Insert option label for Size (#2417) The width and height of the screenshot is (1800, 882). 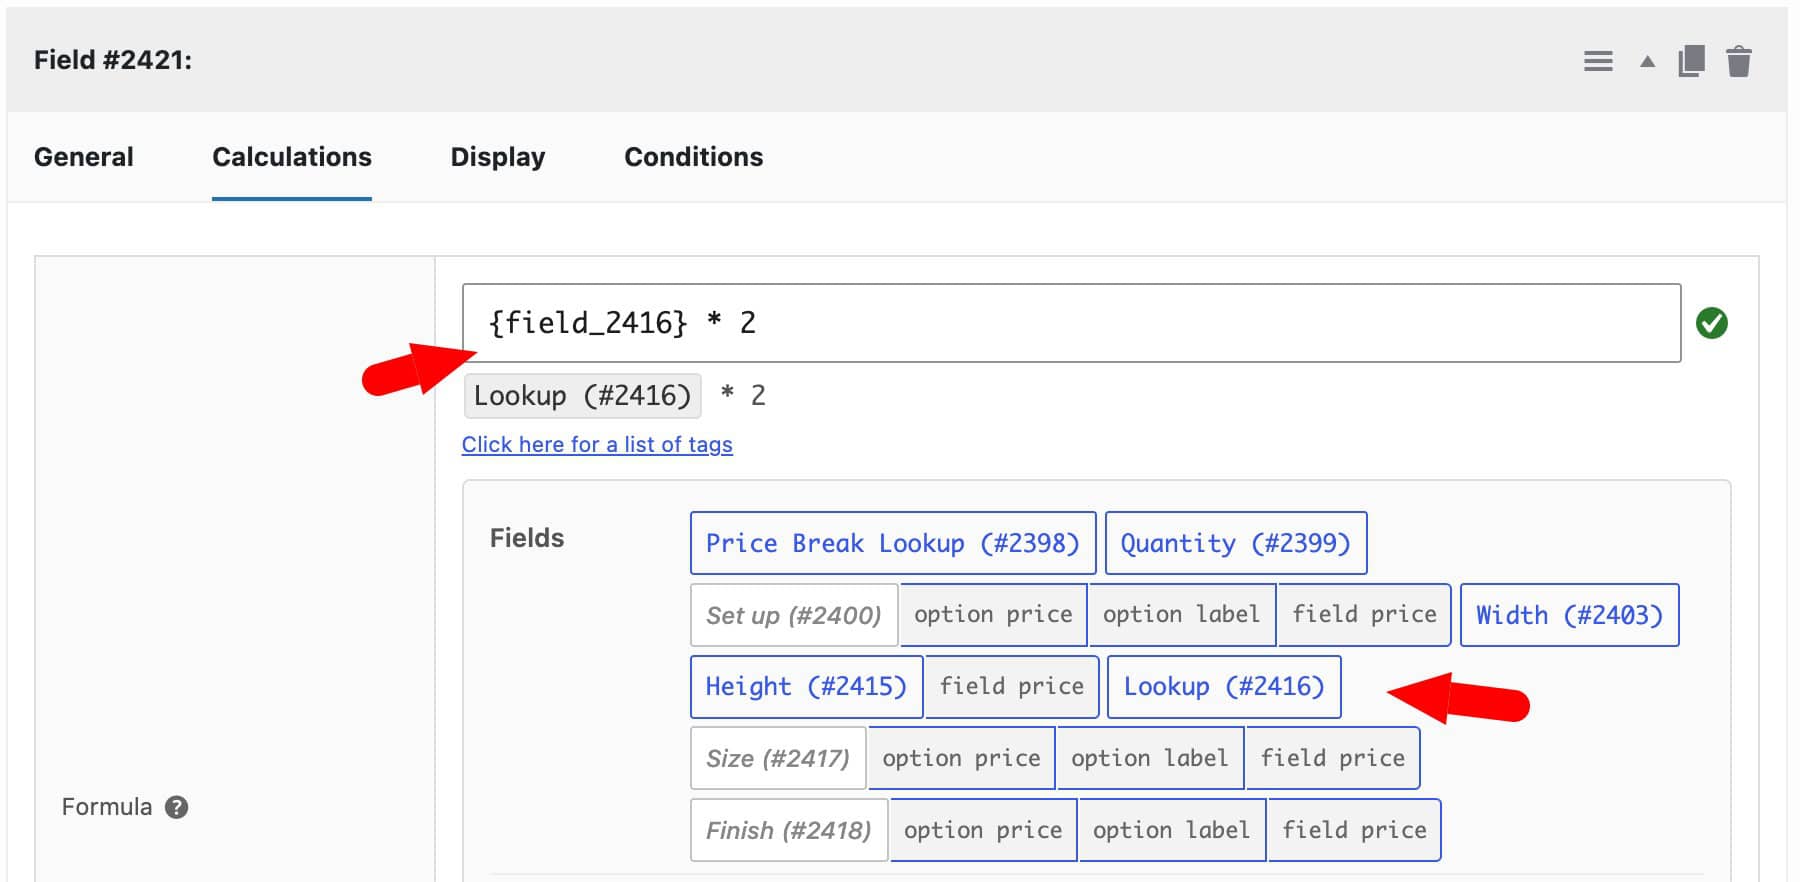1150,759
